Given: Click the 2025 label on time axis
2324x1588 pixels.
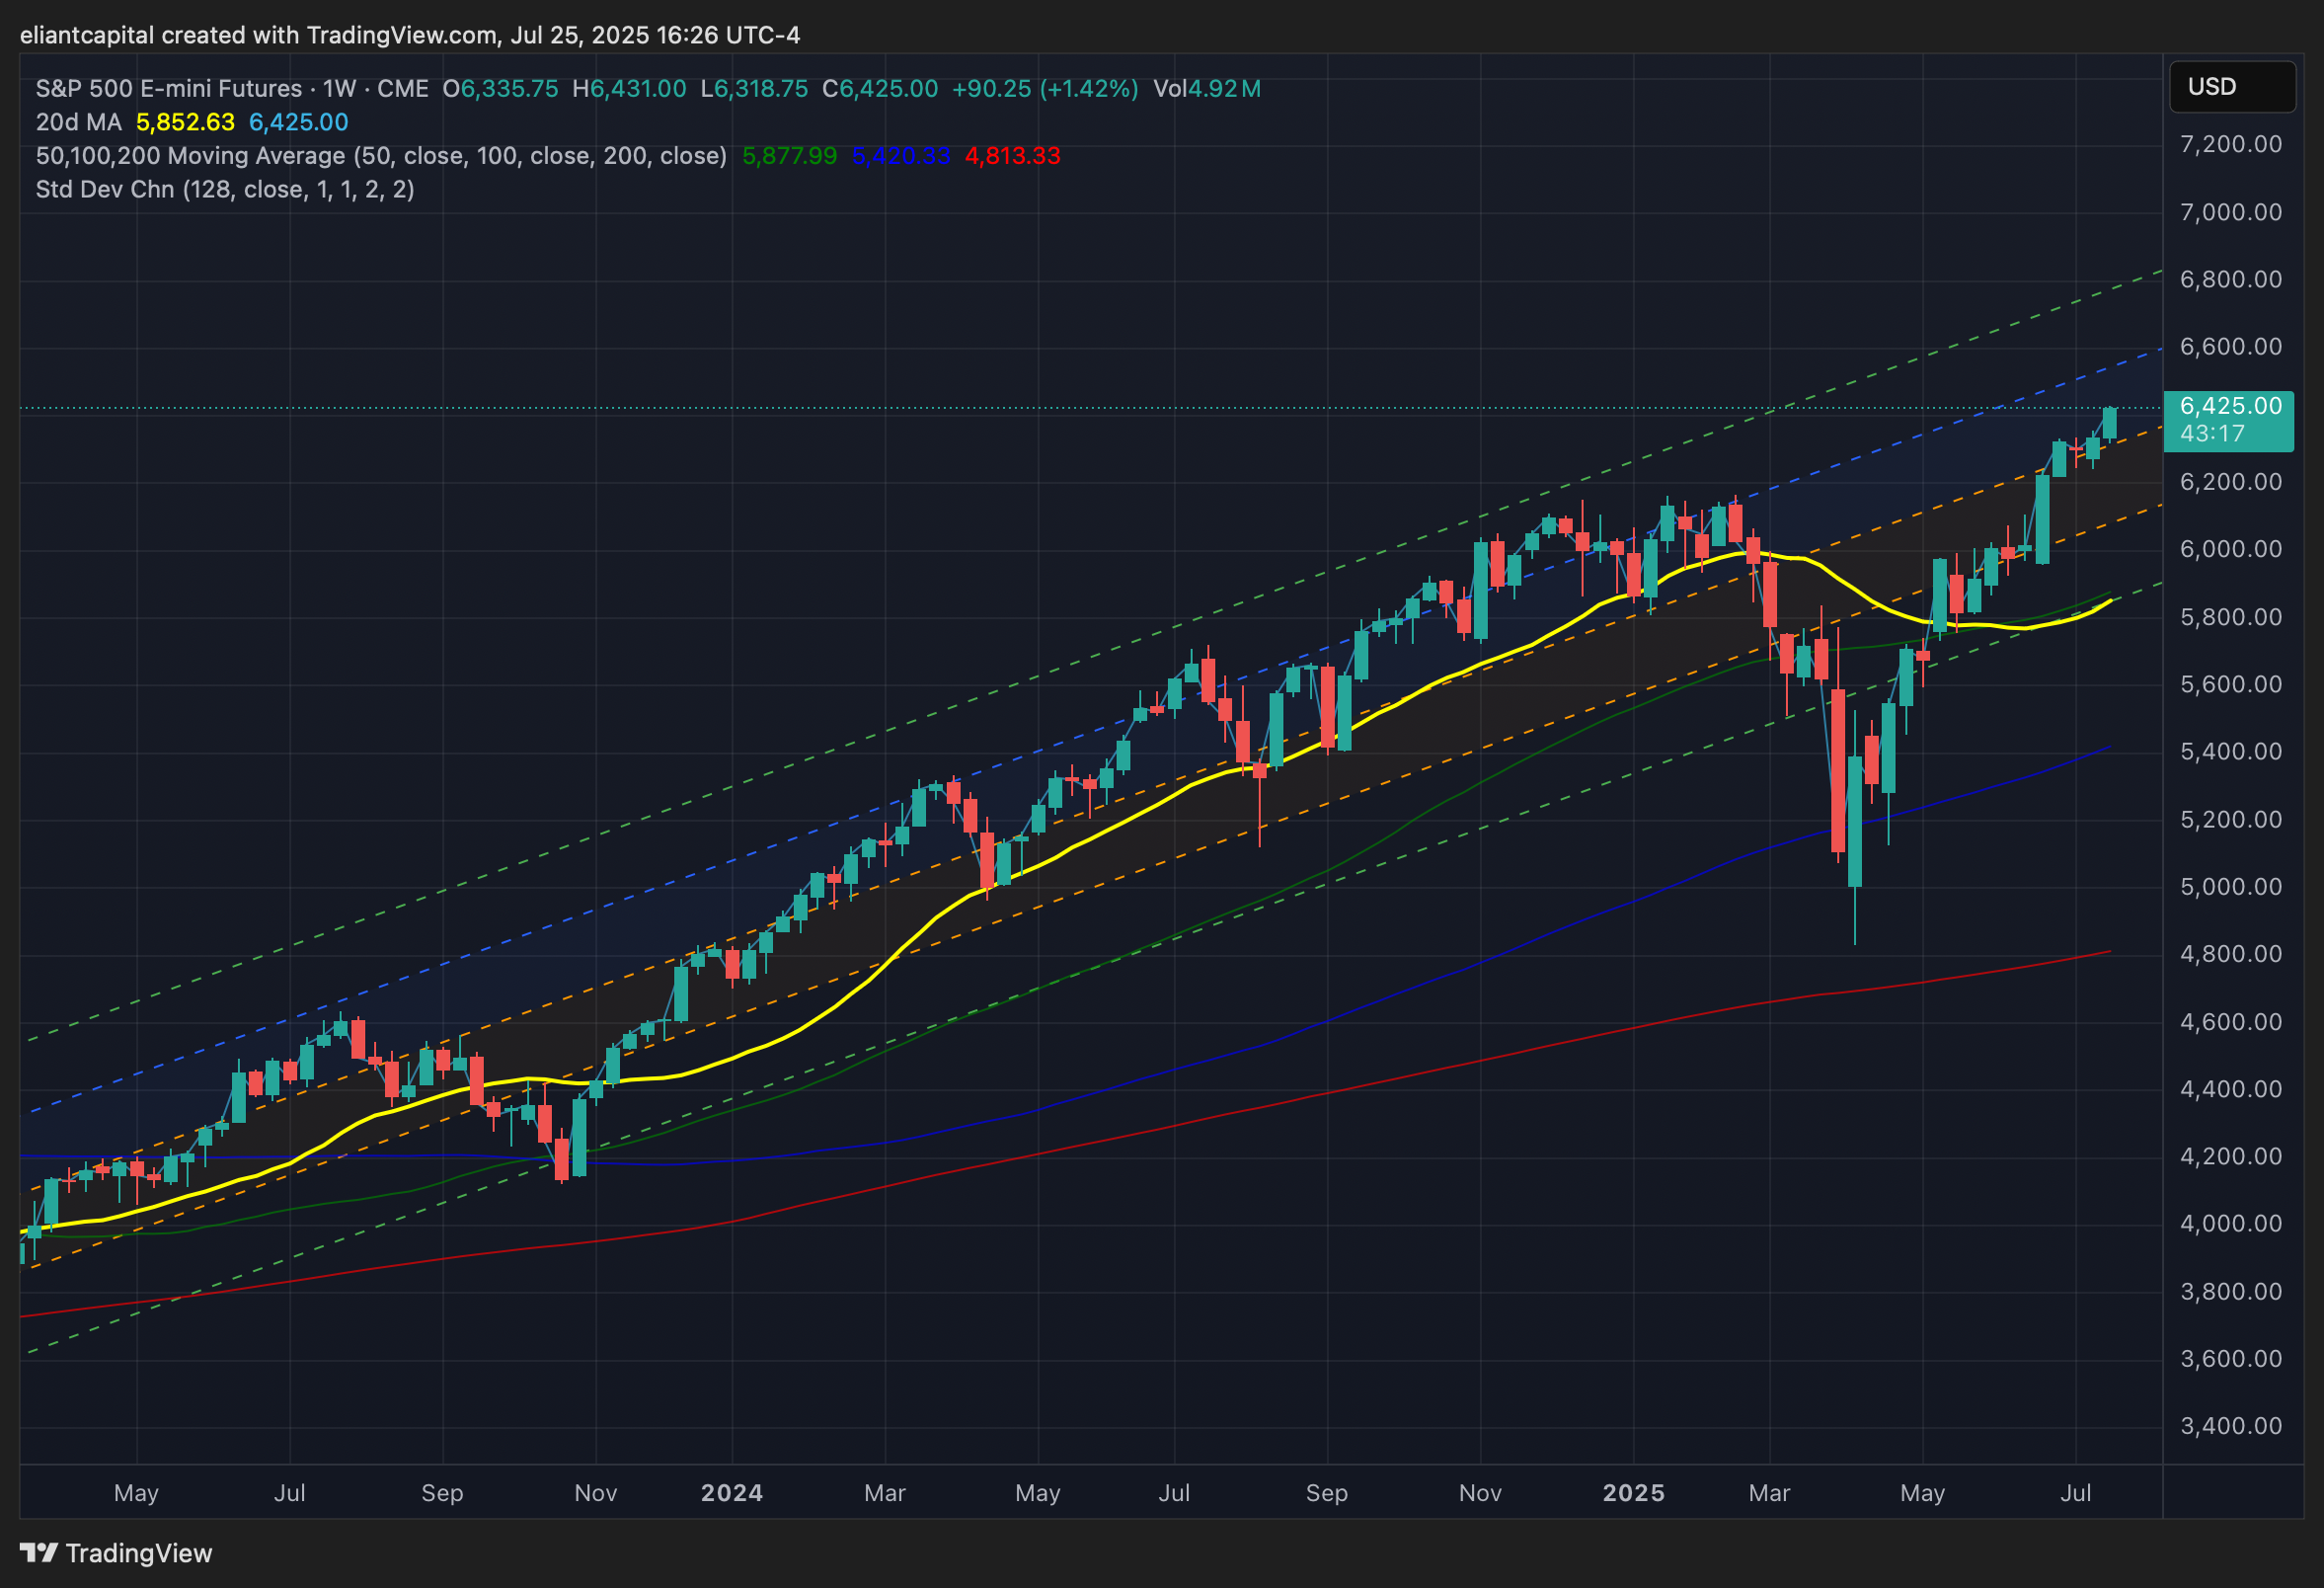Looking at the screenshot, I should [1633, 1493].
